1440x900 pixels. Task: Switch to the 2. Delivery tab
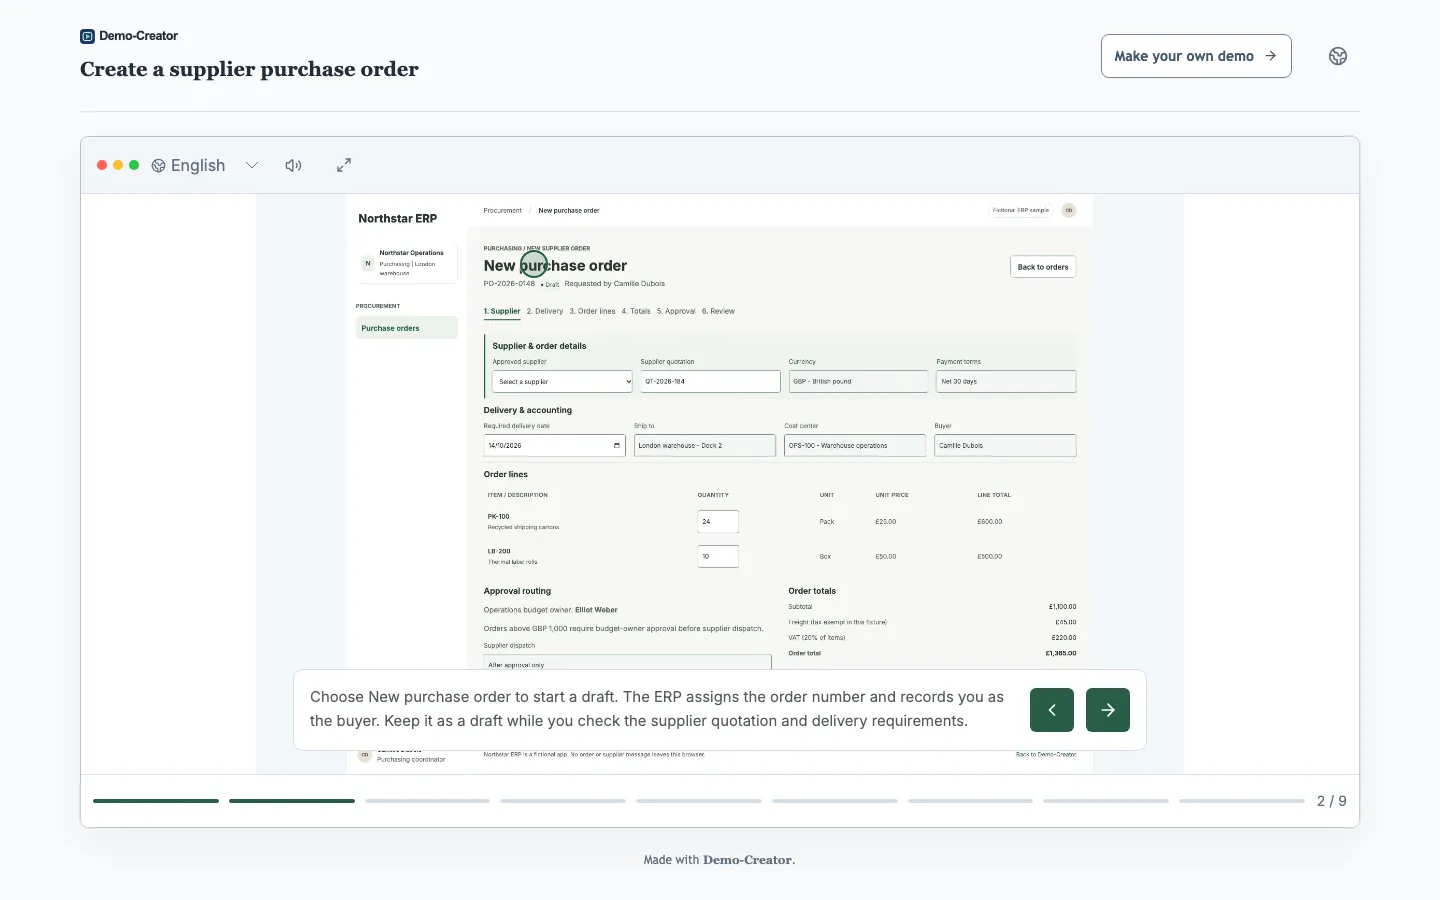545,311
